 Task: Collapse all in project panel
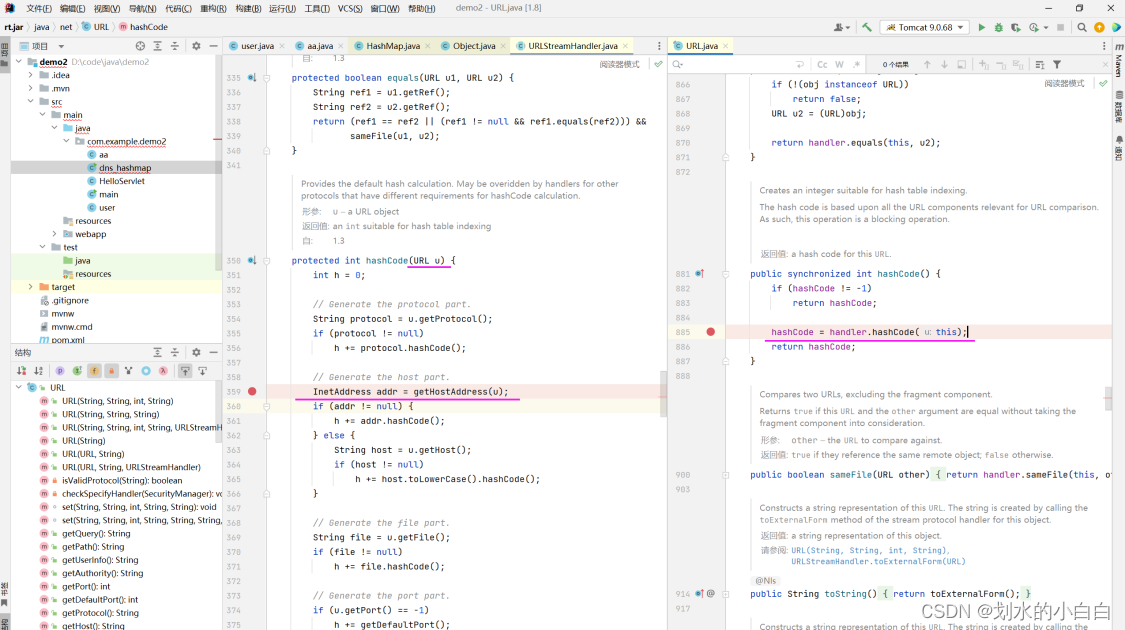click(175, 46)
